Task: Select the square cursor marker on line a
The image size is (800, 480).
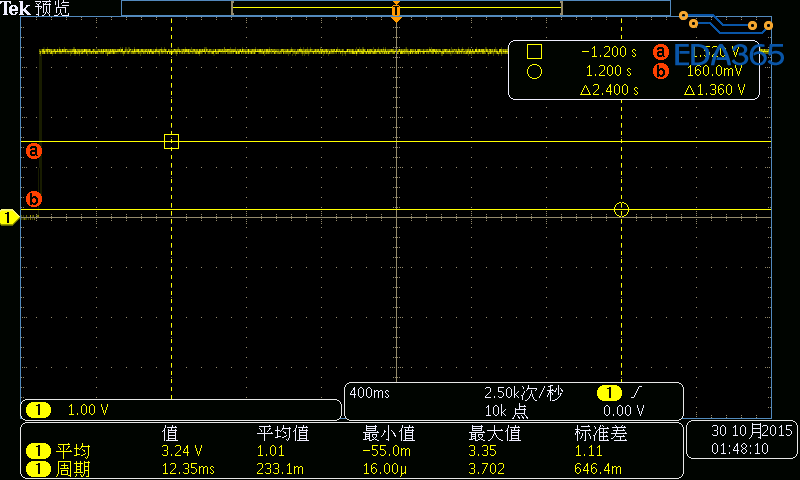Action: [171, 141]
